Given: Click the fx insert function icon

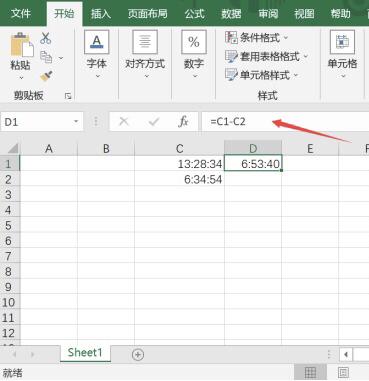Looking at the screenshot, I should coord(183,121).
